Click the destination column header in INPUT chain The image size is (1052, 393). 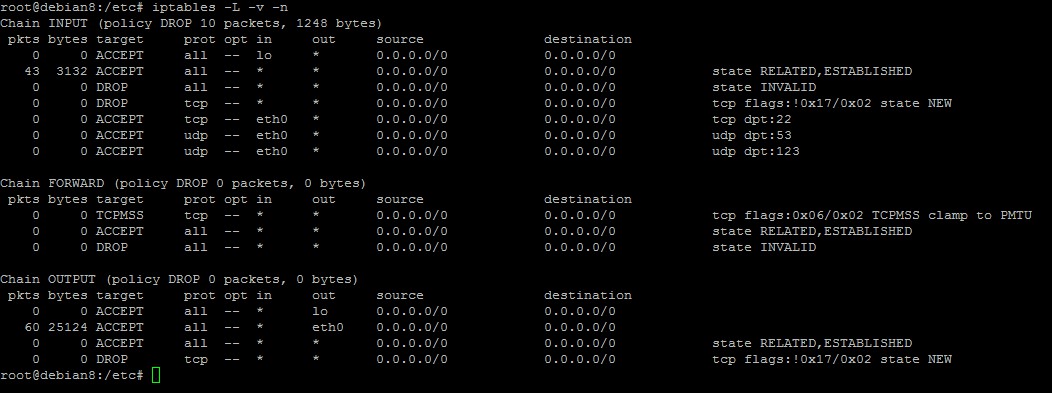click(588, 40)
